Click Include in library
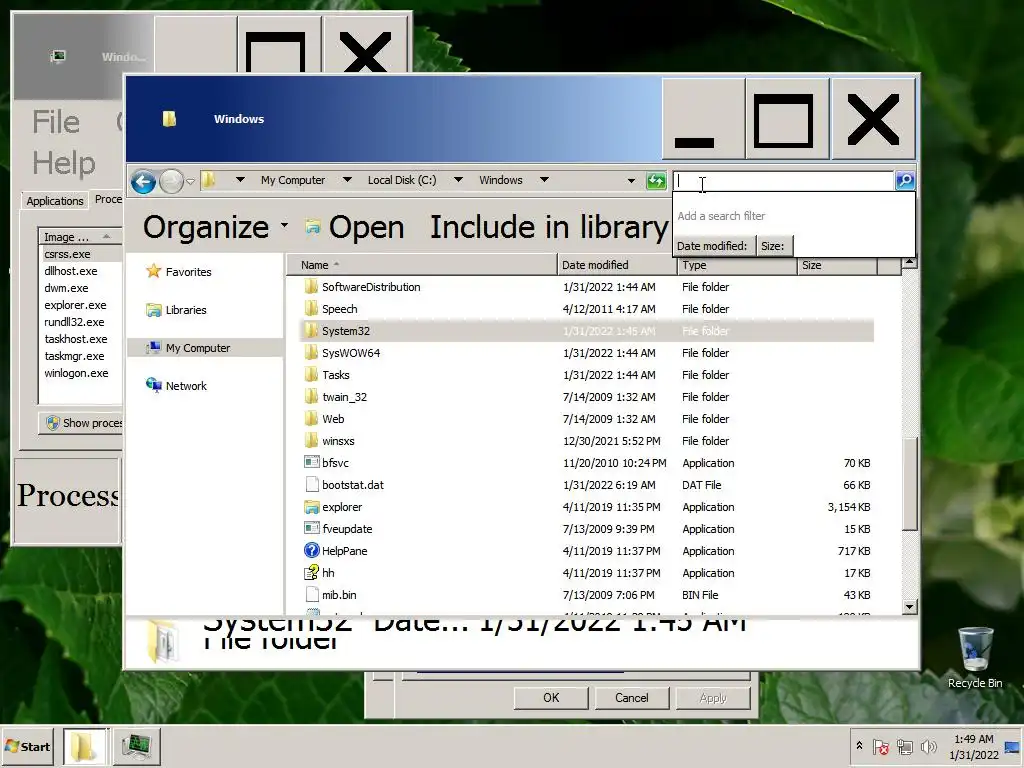Screen dimensions: 1024x768 pos(549,227)
